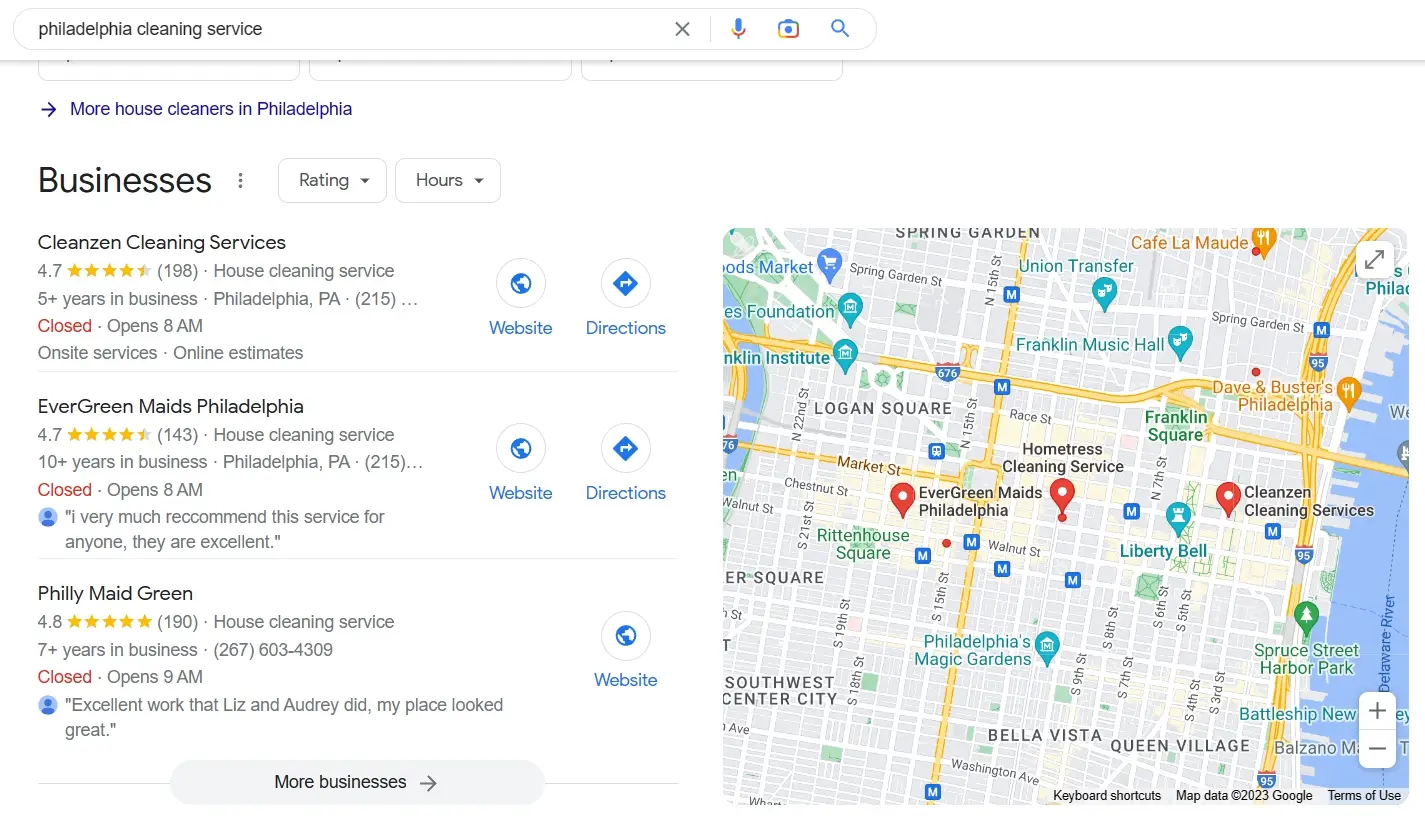Select the Hometress Cleaning Service map pin
1425x831 pixels.
point(1062,496)
